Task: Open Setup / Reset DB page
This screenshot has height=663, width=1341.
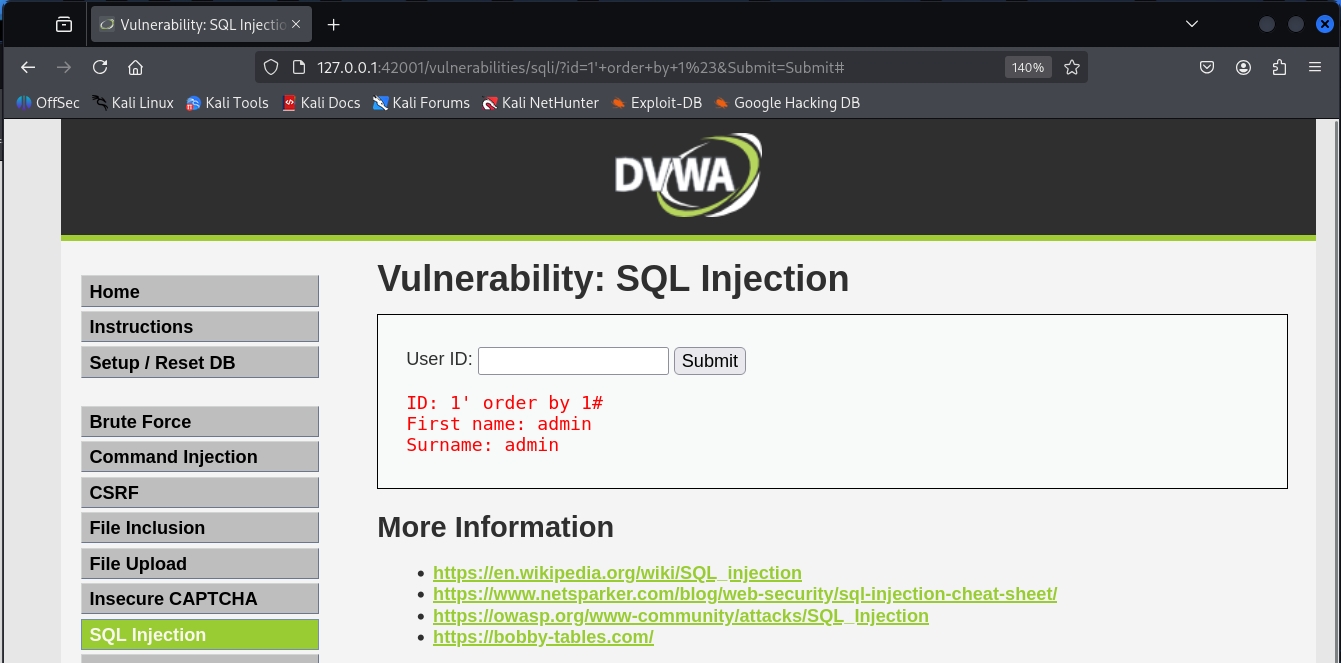Action: [200, 362]
